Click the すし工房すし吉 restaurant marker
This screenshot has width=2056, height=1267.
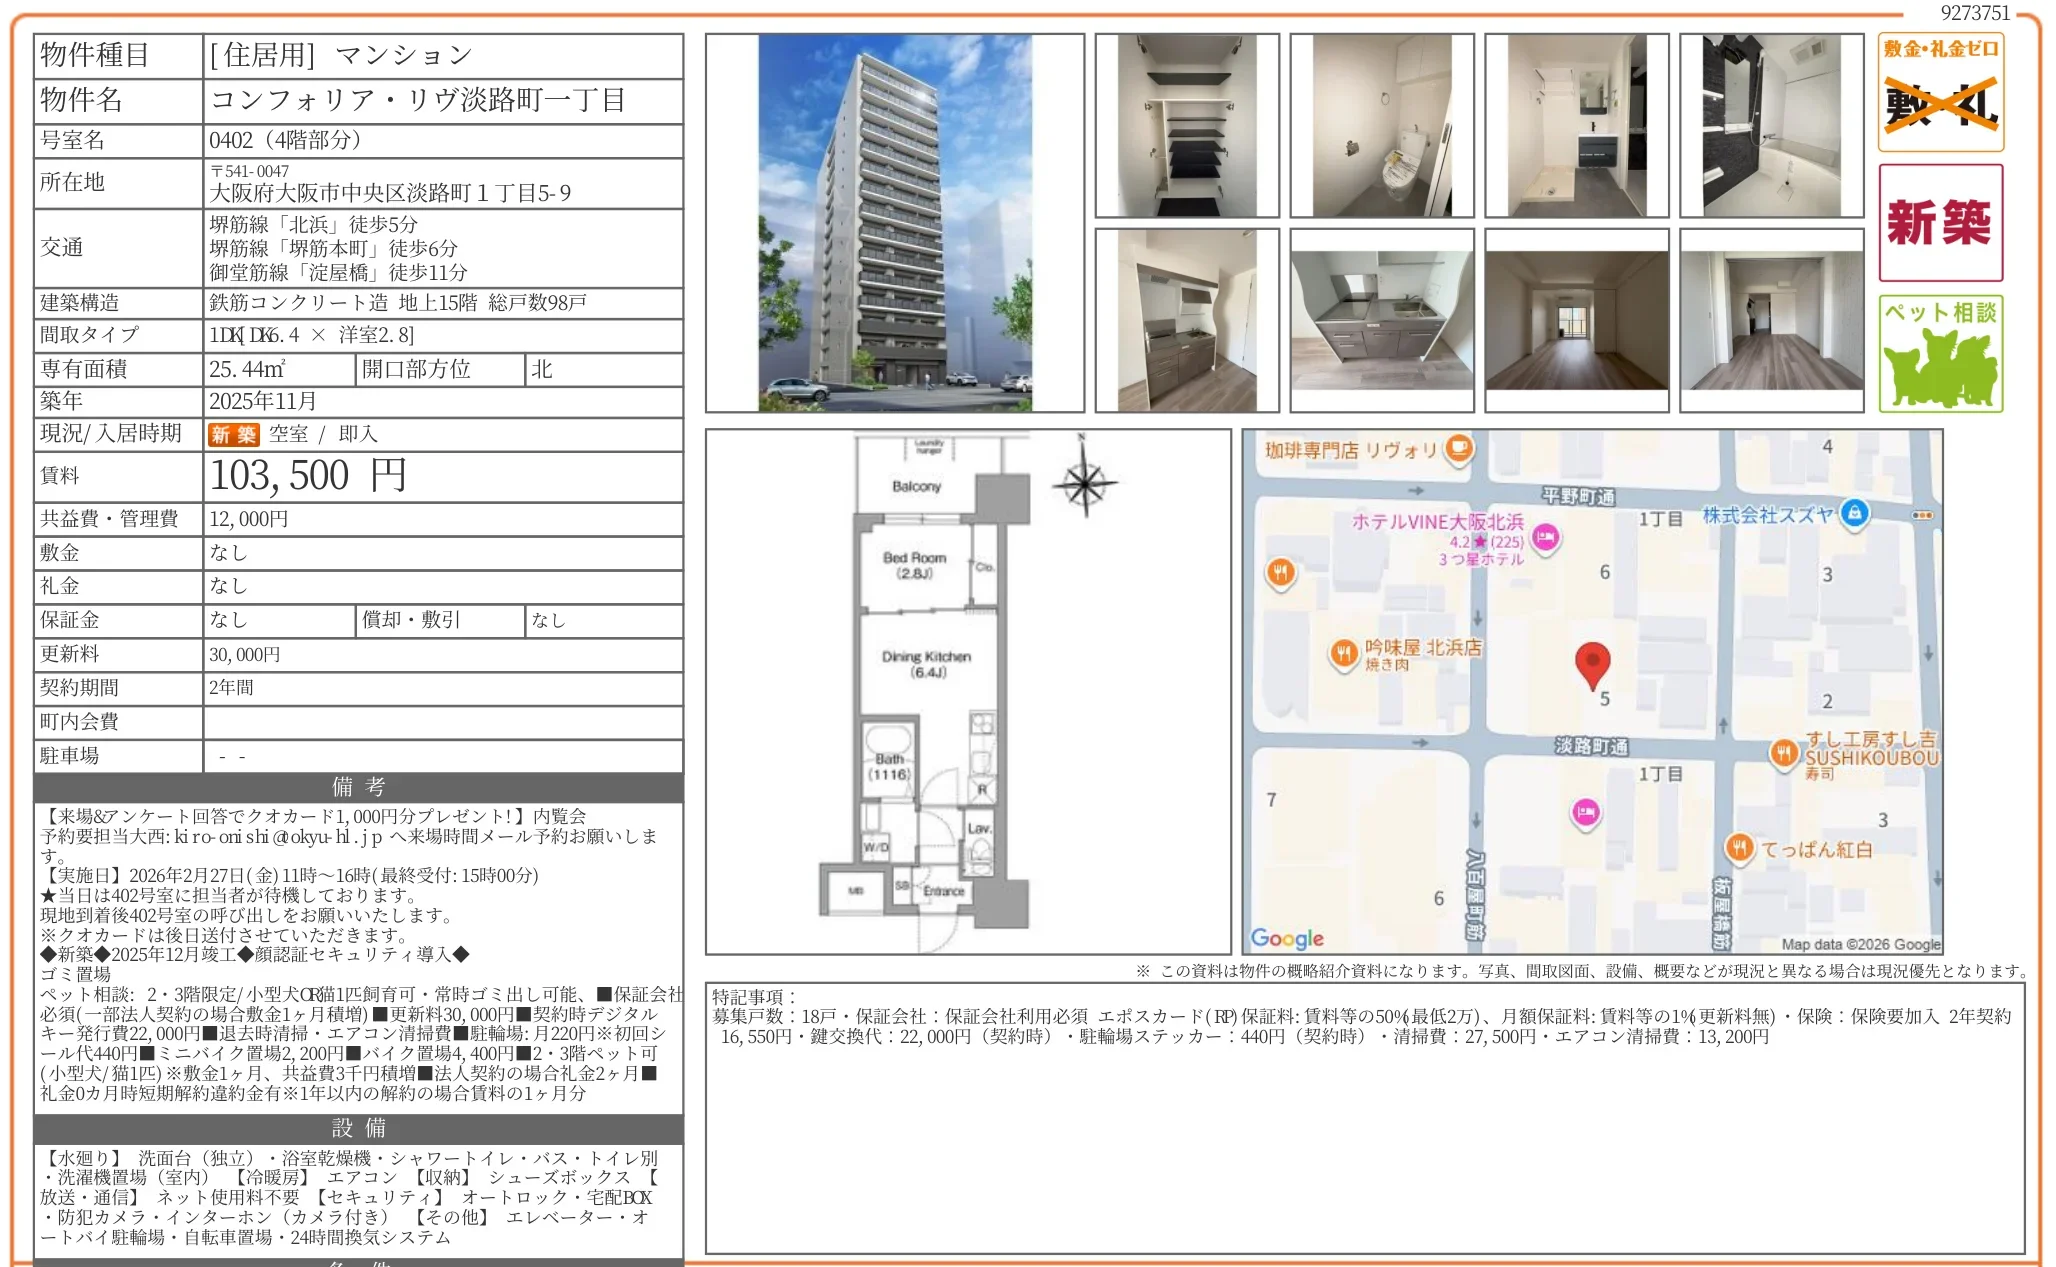1784,752
